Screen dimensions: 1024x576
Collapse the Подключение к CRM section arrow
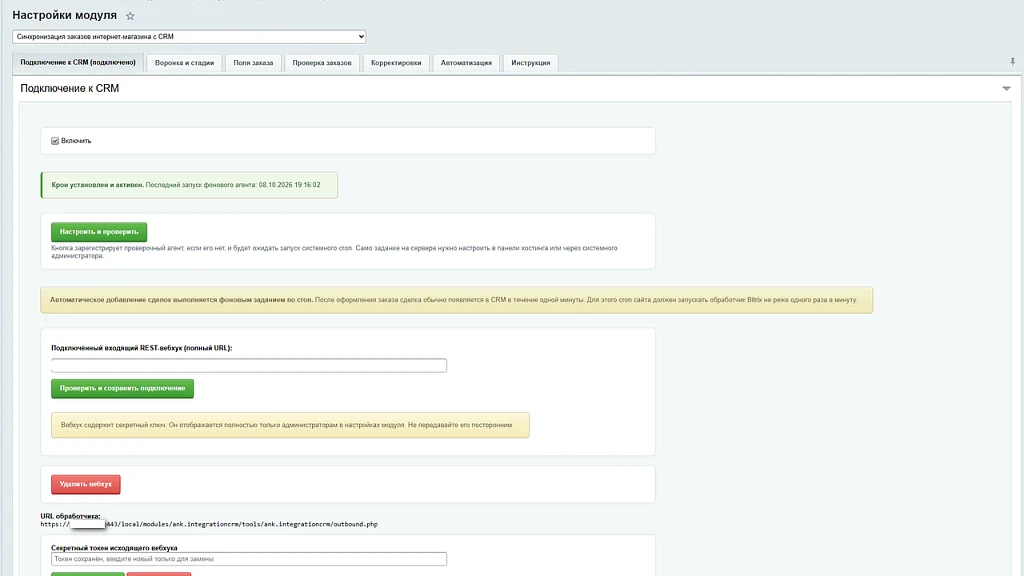1006,88
